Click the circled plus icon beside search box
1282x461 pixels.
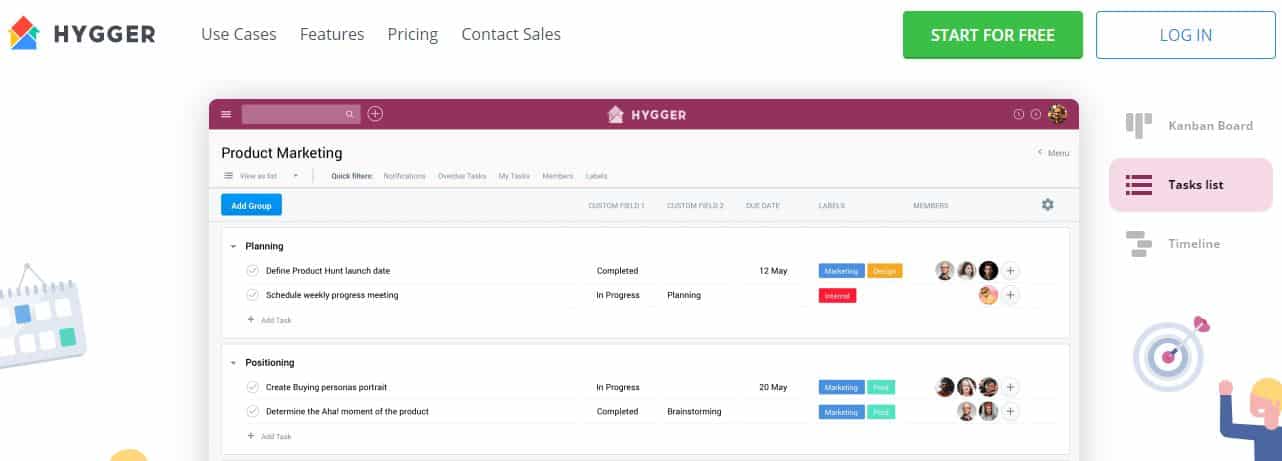(x=375, y=114)
